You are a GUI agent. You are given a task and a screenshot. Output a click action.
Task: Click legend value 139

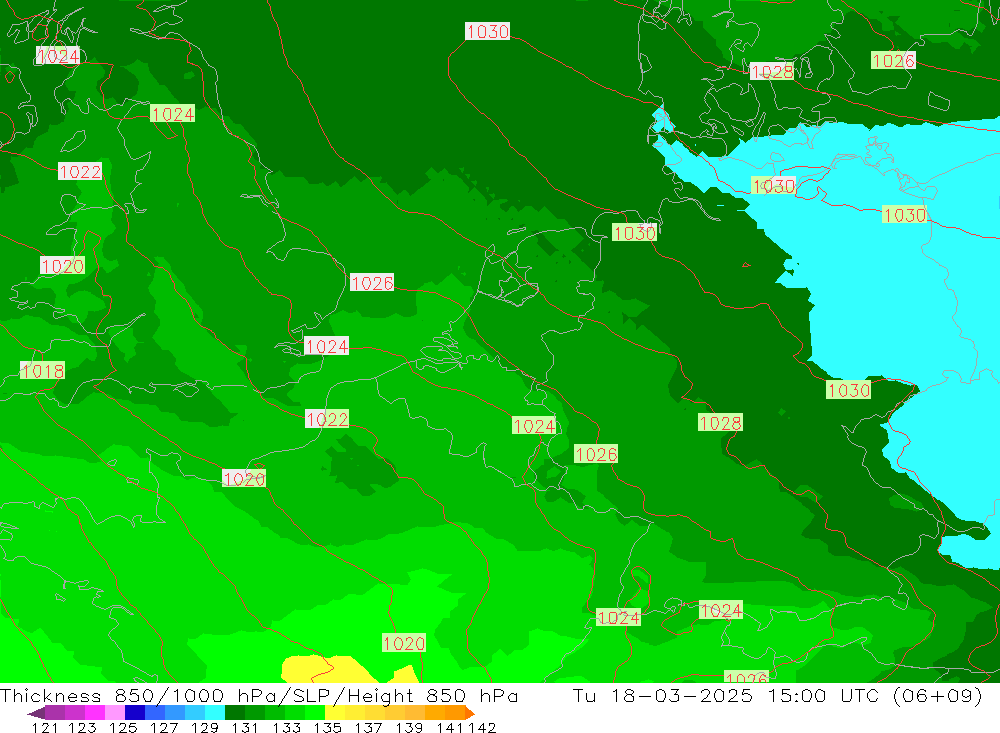409,727
